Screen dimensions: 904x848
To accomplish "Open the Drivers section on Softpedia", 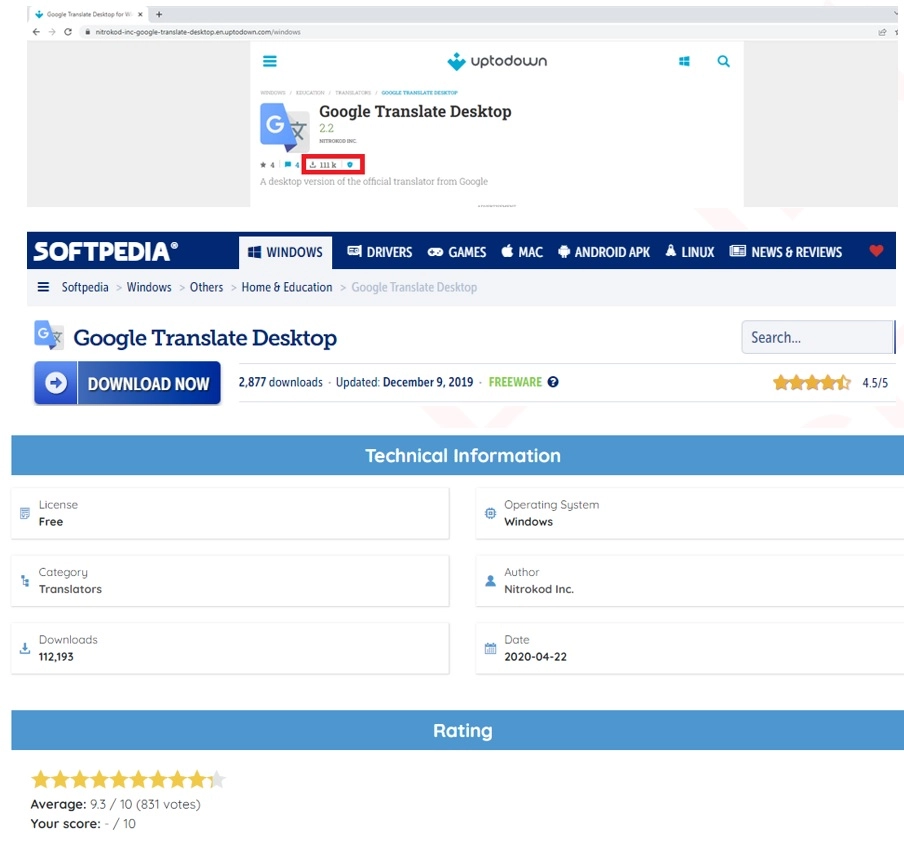I will 380,252.
